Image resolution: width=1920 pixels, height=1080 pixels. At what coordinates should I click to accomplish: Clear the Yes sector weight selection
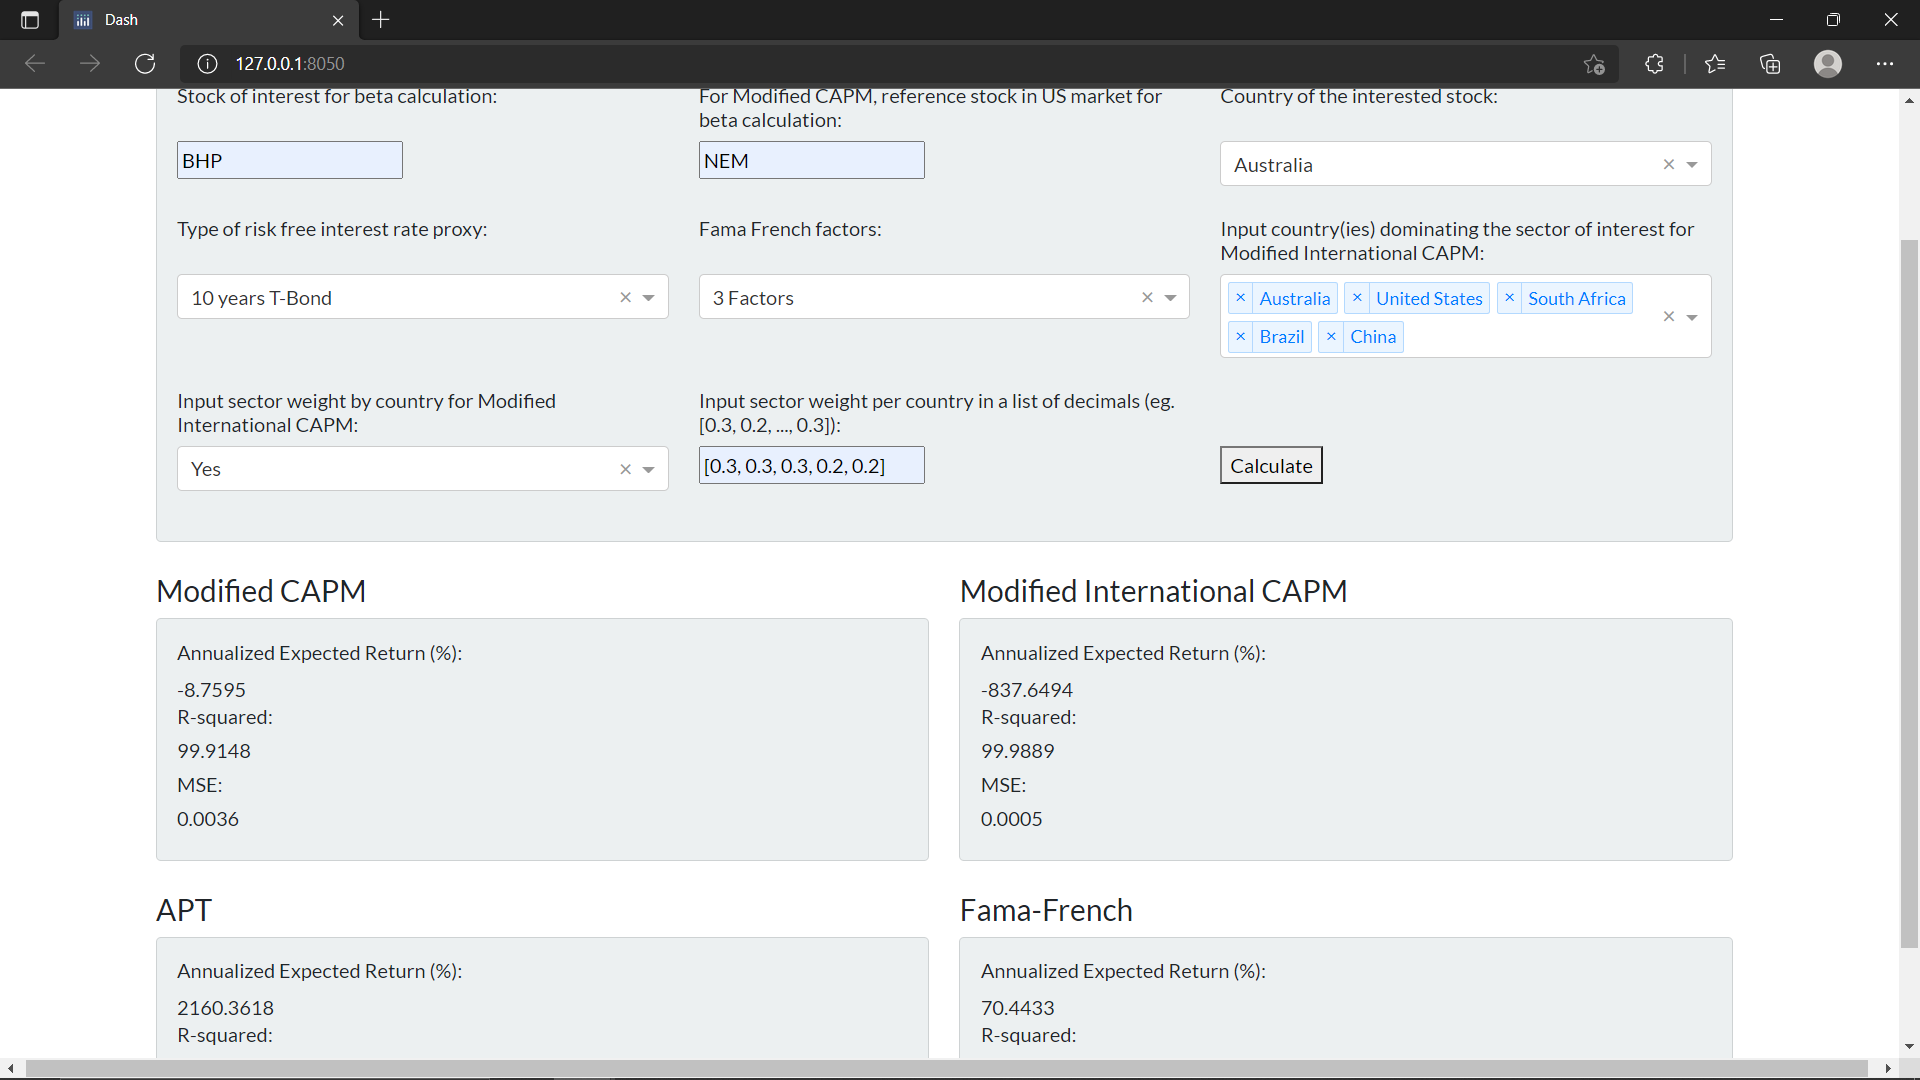point(625,469)
